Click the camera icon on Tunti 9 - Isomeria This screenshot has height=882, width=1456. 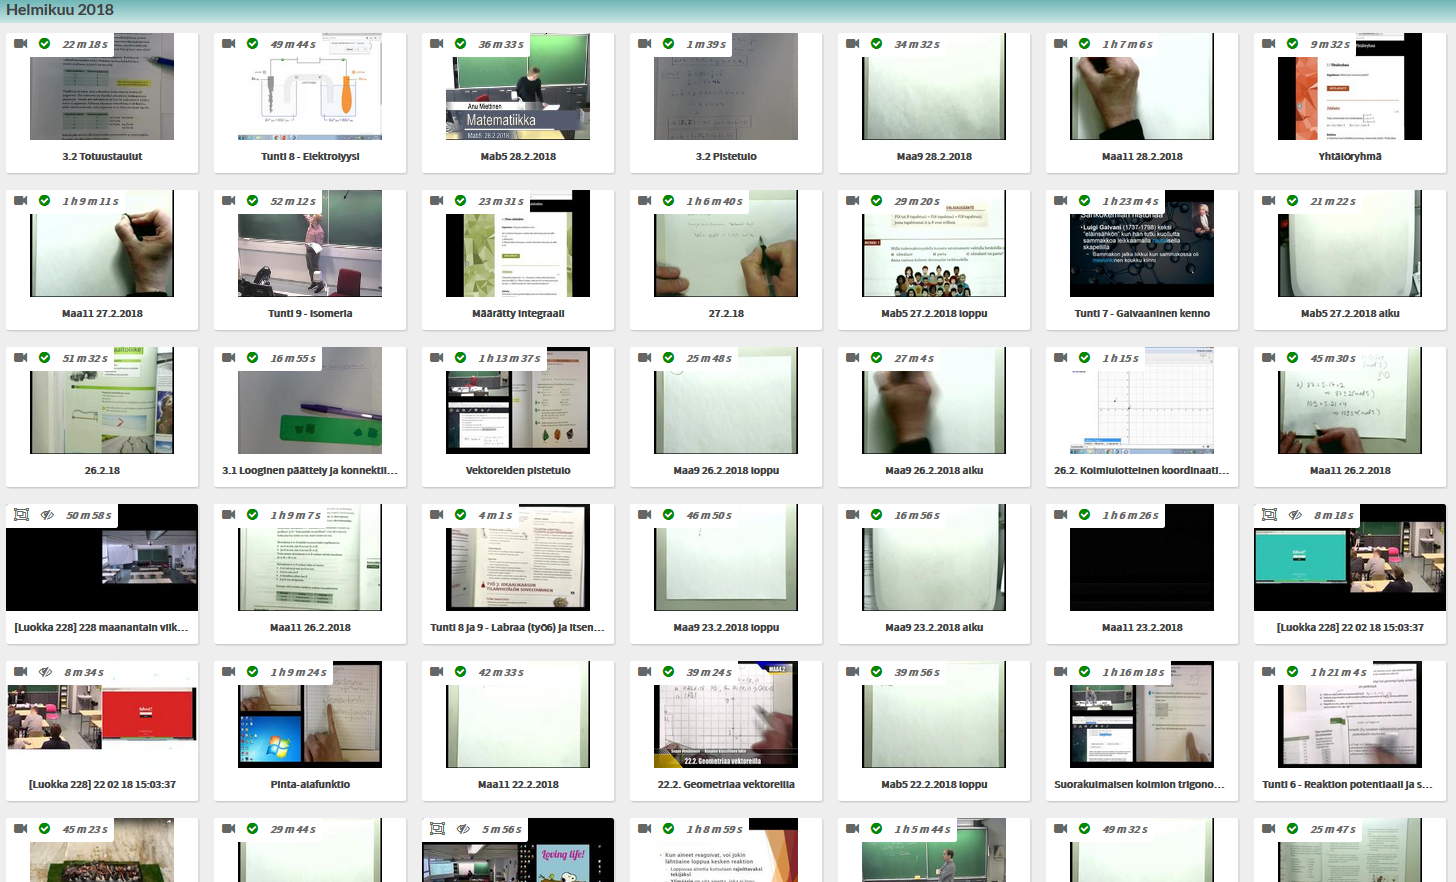coord(228,201)
